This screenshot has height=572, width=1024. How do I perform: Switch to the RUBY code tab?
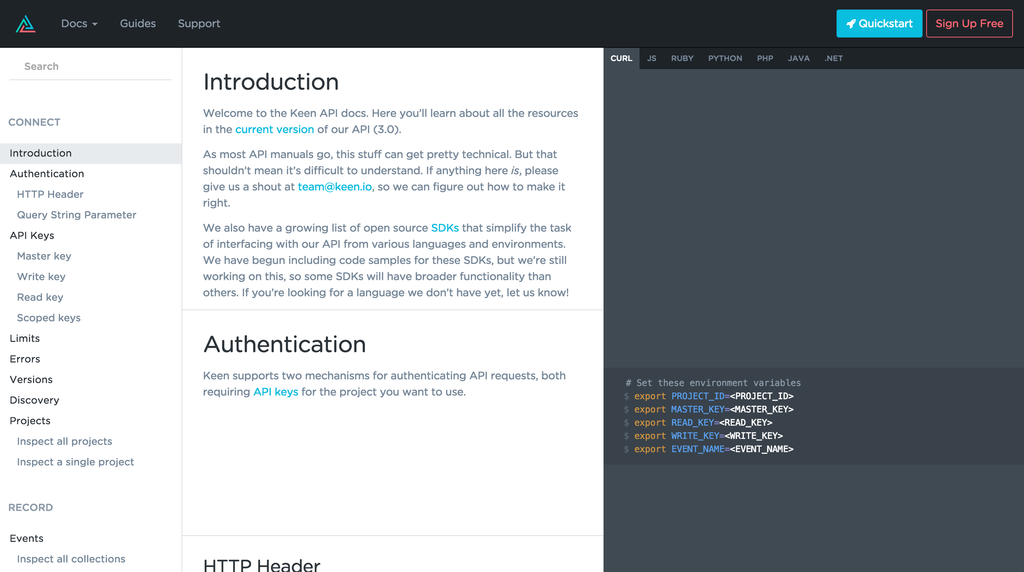coord(682,58)
